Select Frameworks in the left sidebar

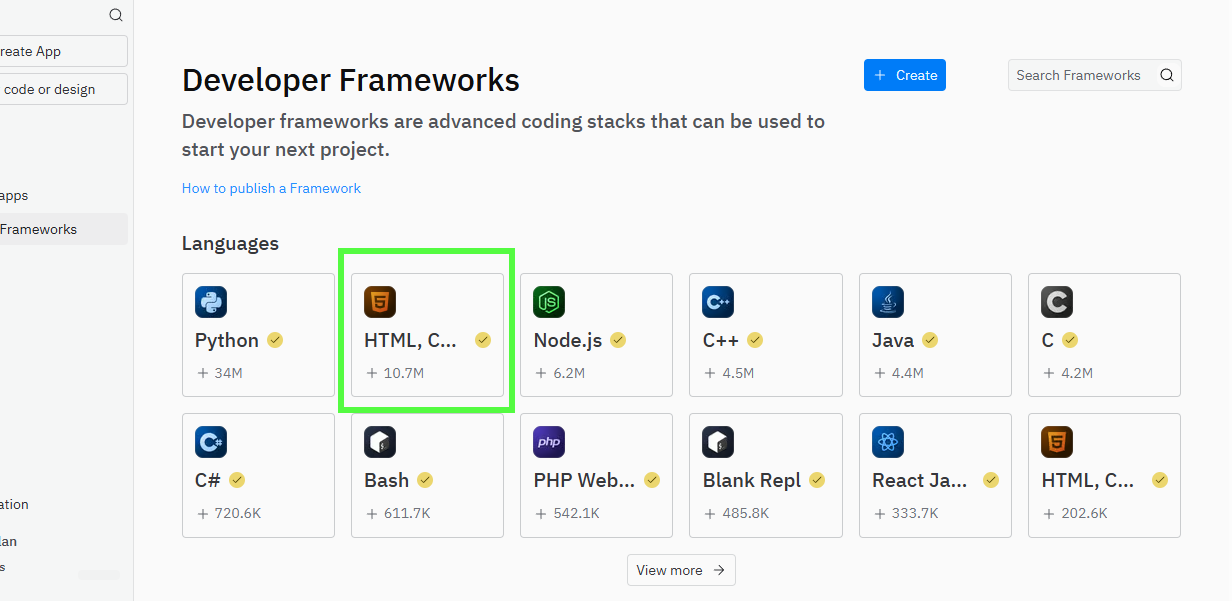pyautogui.click(x=40, y=229)
